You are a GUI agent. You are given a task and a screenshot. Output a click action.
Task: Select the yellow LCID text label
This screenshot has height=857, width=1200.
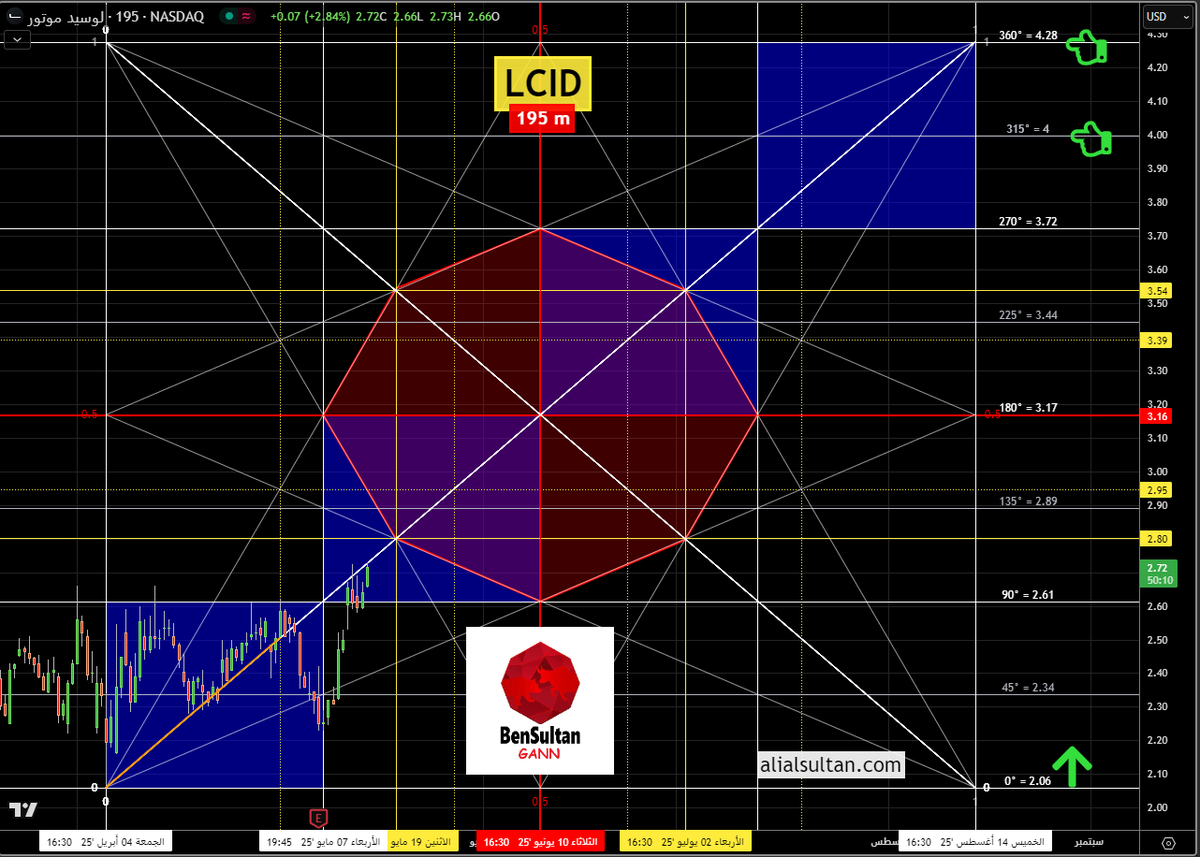coord(541,84)
